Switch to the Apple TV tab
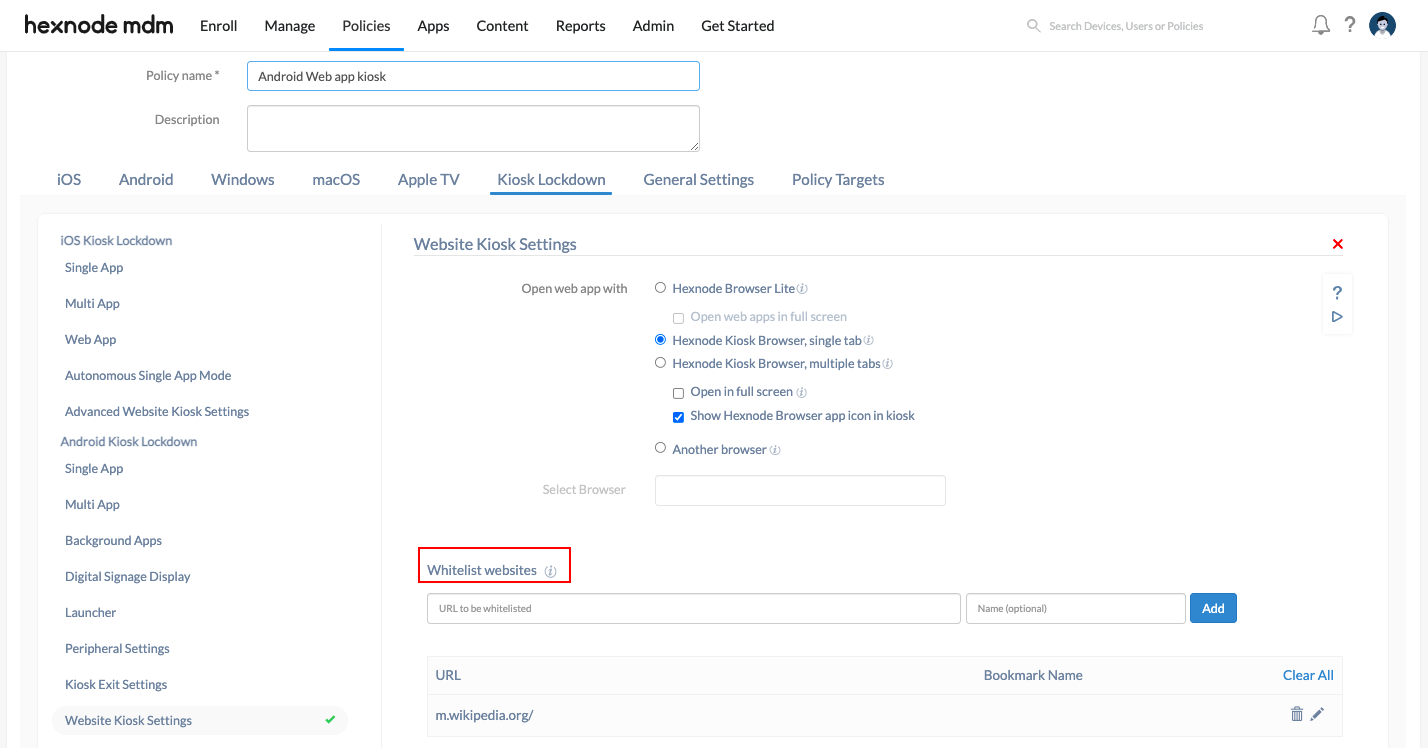Image resolution: width=1428 pixels, height=748 pixels. (x=429, y=180)
